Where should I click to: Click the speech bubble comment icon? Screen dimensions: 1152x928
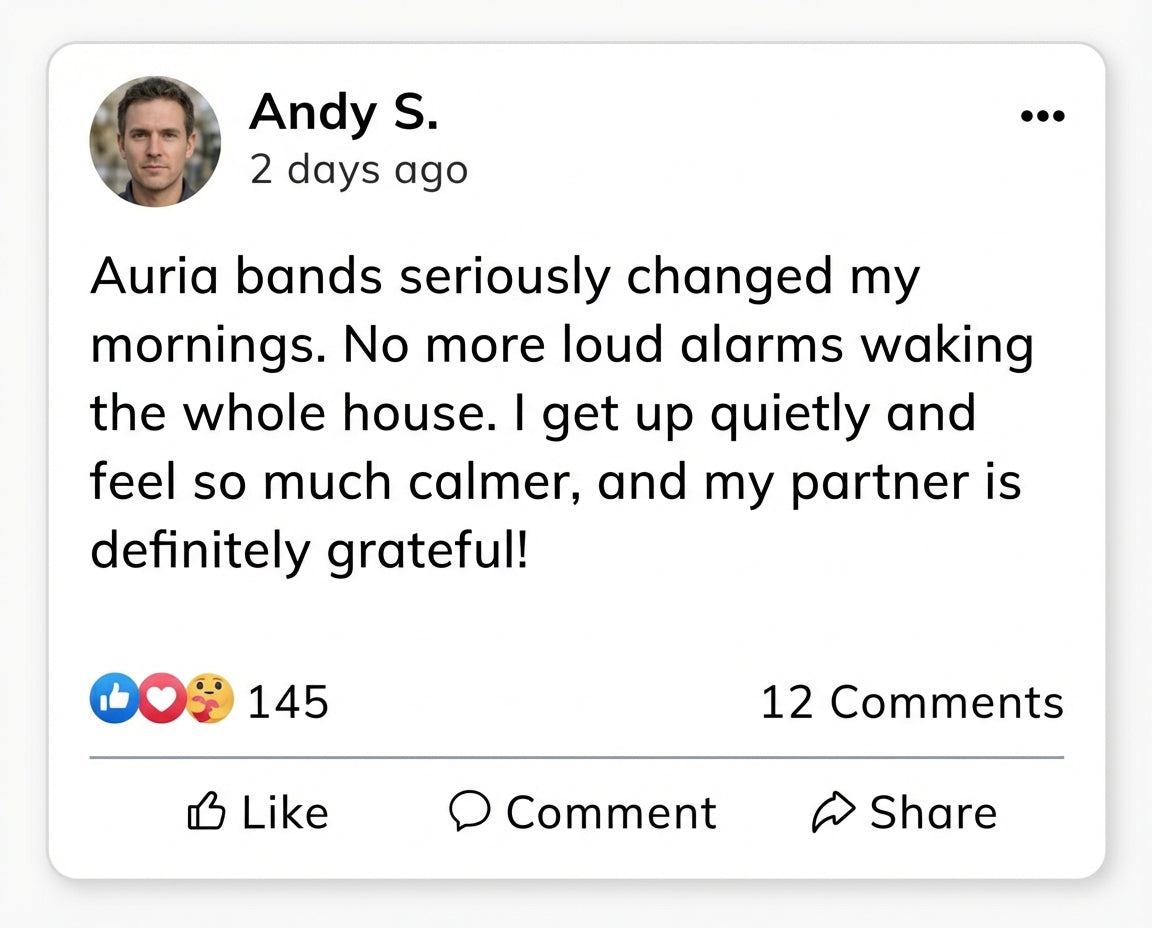(x=467, y=811)
